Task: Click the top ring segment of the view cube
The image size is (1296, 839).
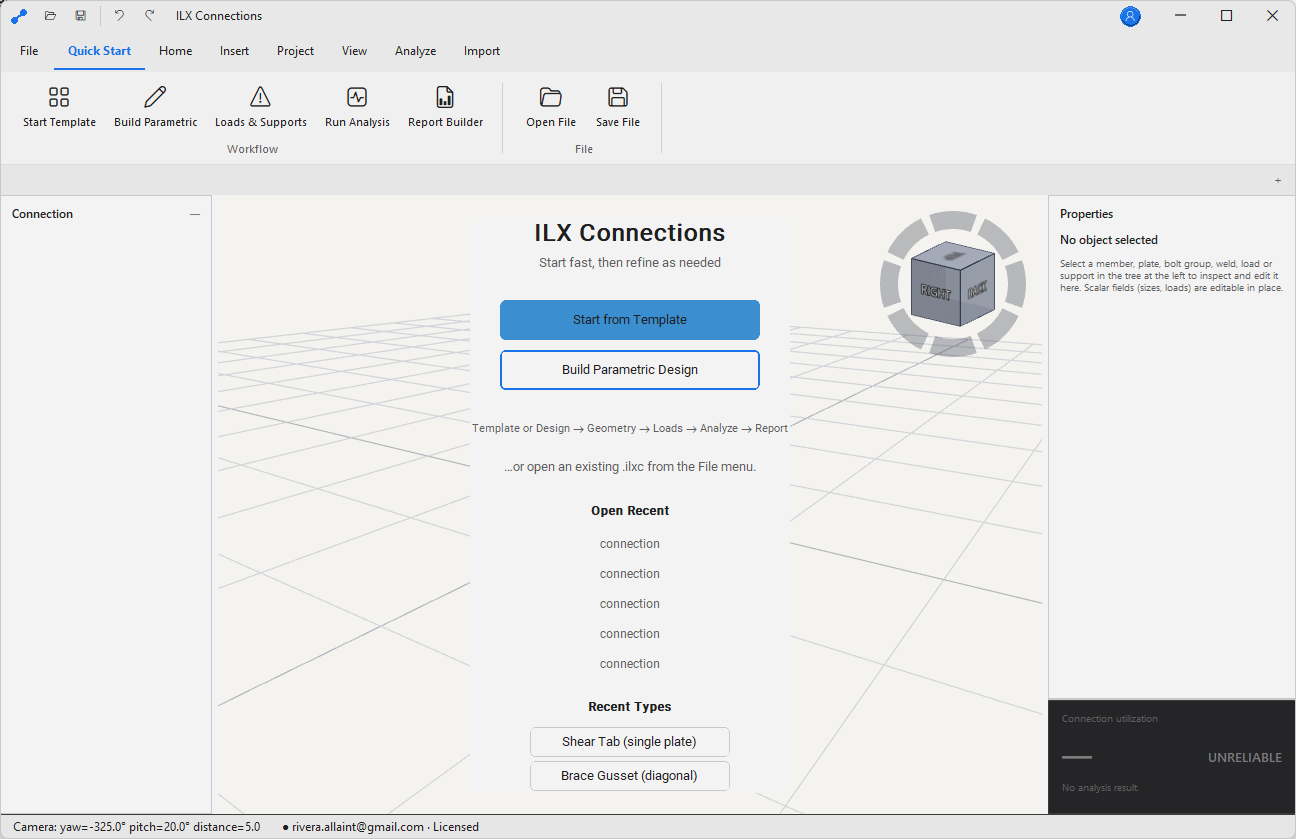Action: [953, 221]
